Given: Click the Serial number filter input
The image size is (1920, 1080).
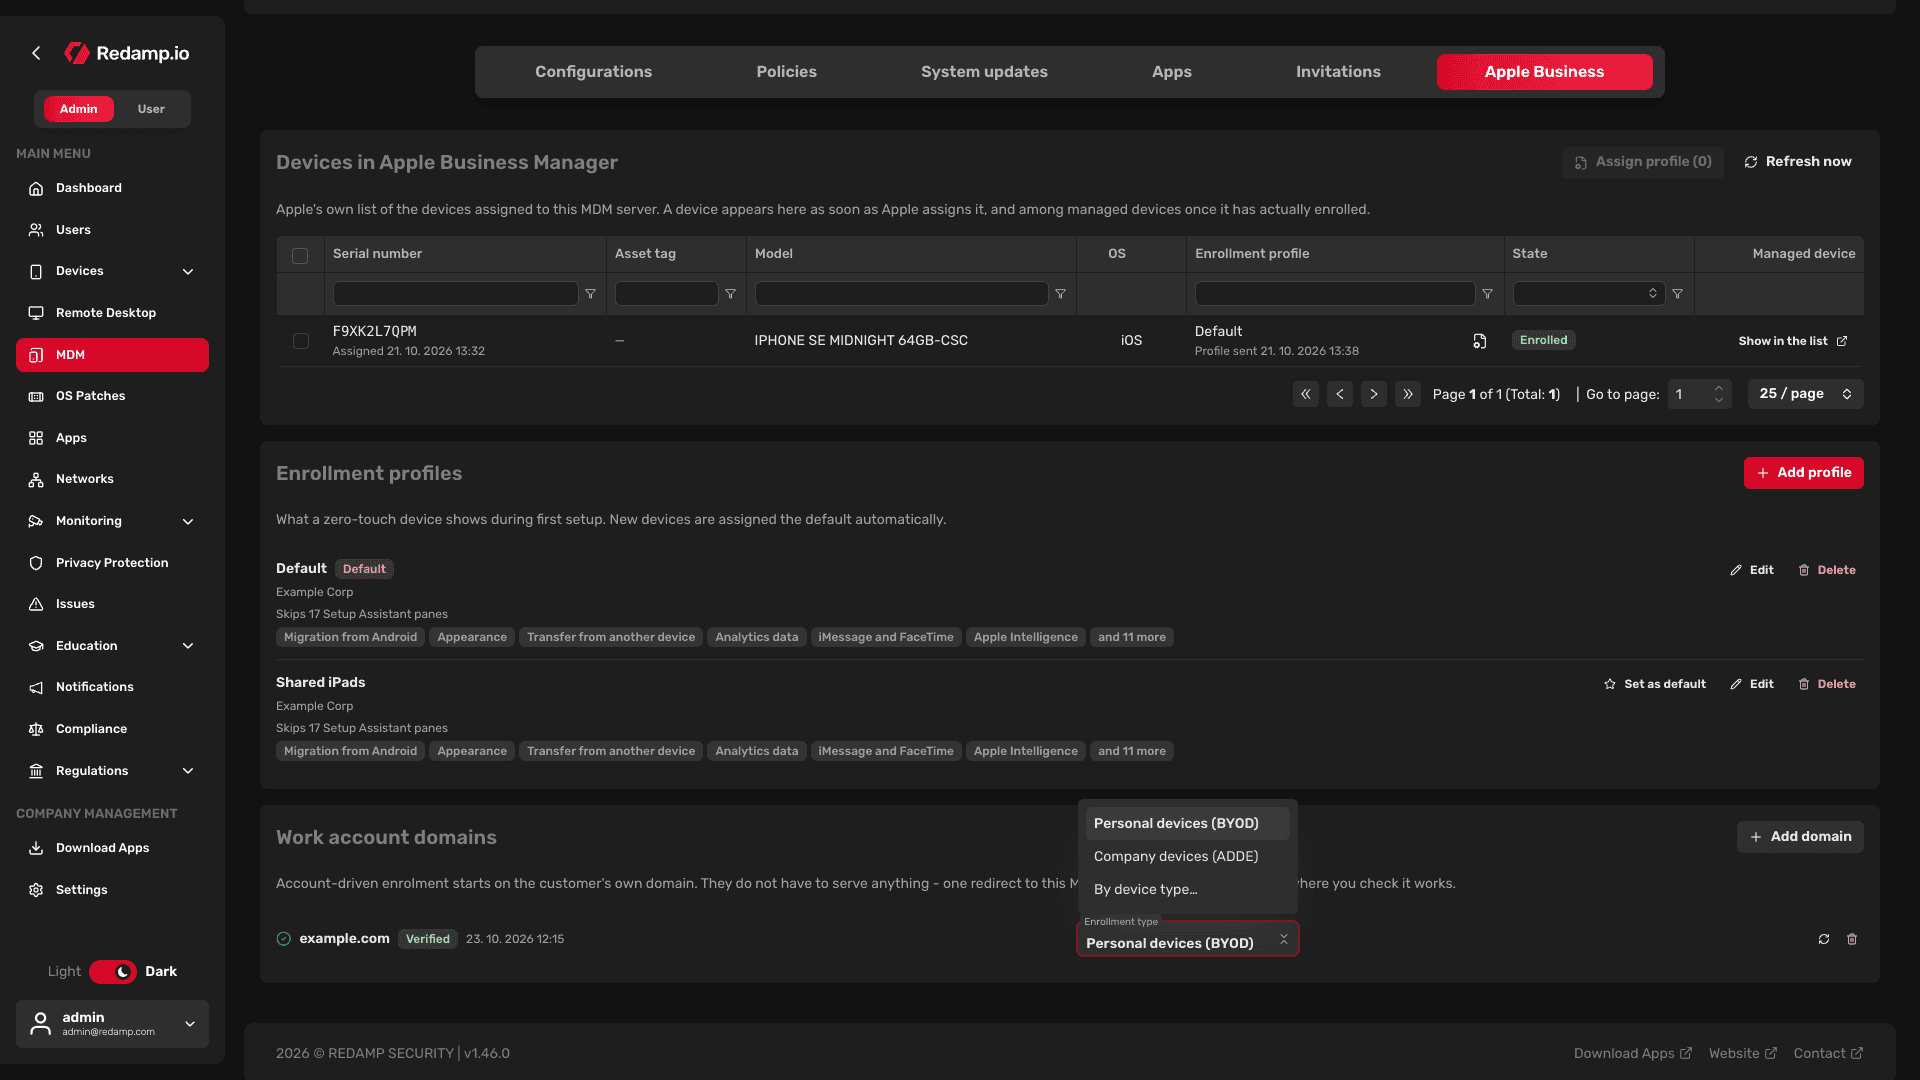Looking at the screenshot, I should pyautogui.click(x=455, y=294).
